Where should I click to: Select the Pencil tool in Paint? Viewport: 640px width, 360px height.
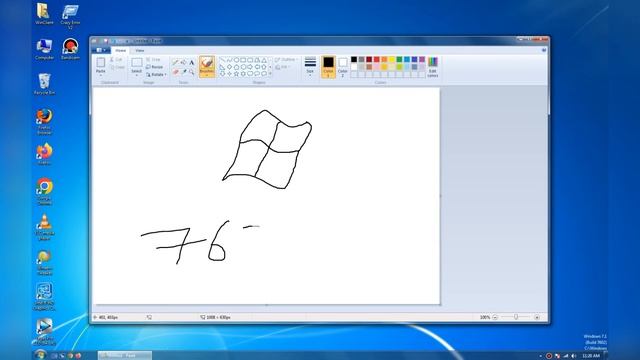click(x=176, y=62)
